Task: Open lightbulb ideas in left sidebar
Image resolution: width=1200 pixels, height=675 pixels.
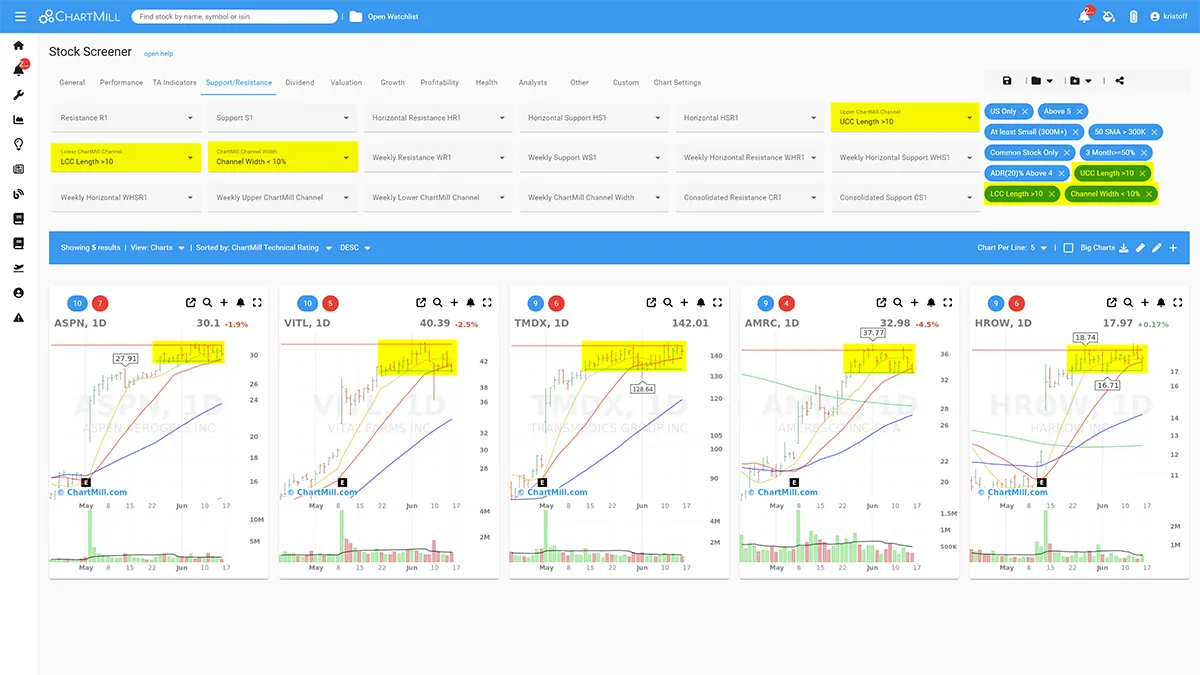Action: click(18, 144)
